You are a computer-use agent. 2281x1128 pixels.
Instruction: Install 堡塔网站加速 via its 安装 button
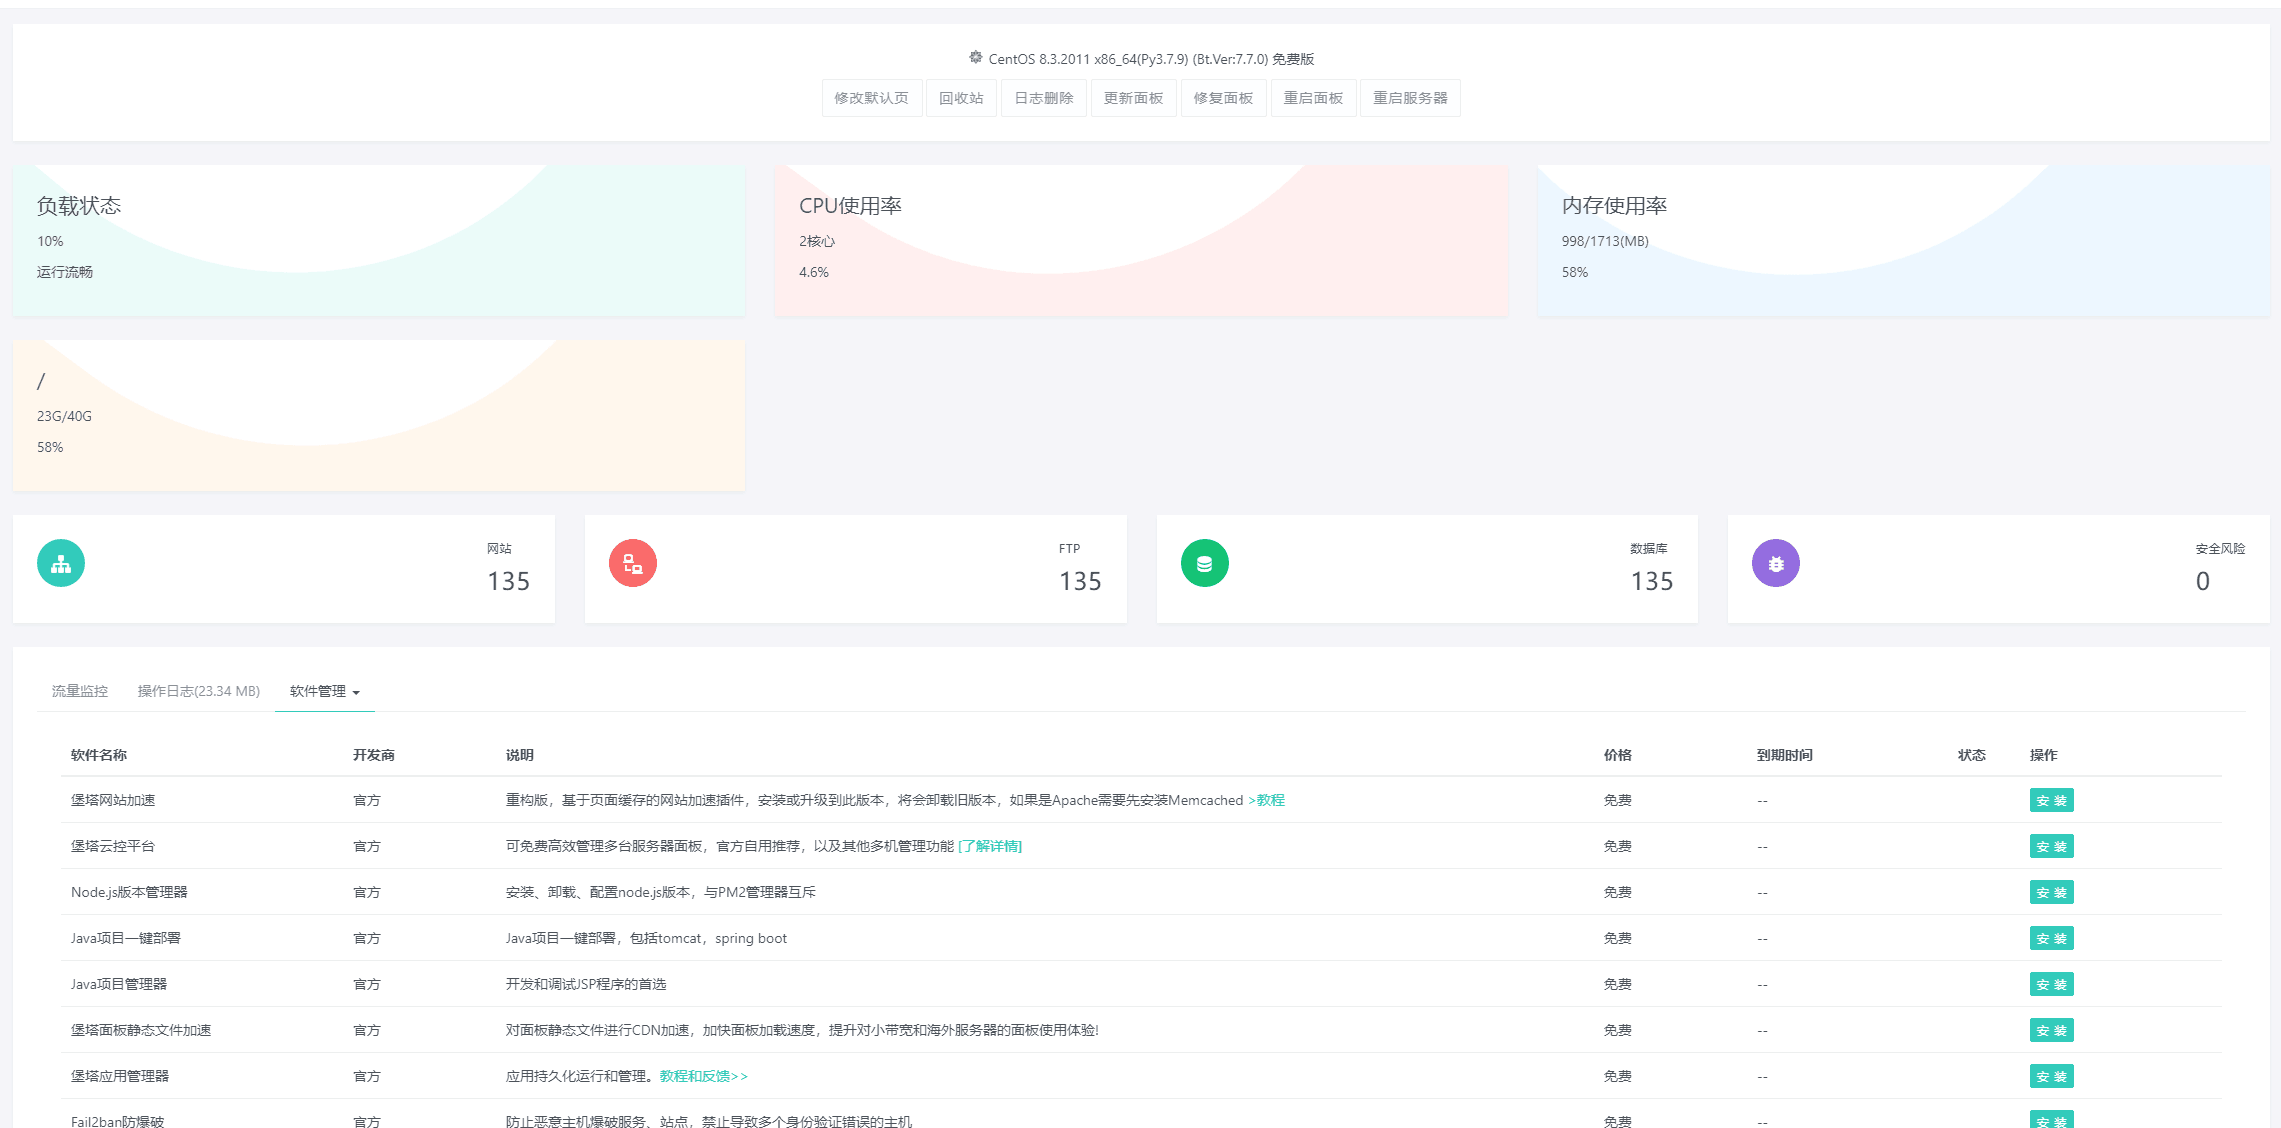point(2052,800)
